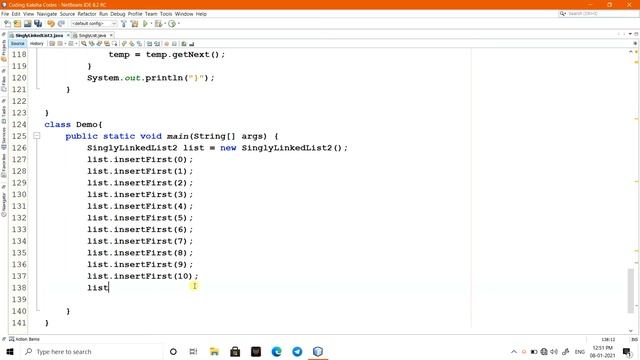This screenshot has height=360, width=640.
Task: Toggle Rectangular Selection editor icon
Action: [115, 44]
